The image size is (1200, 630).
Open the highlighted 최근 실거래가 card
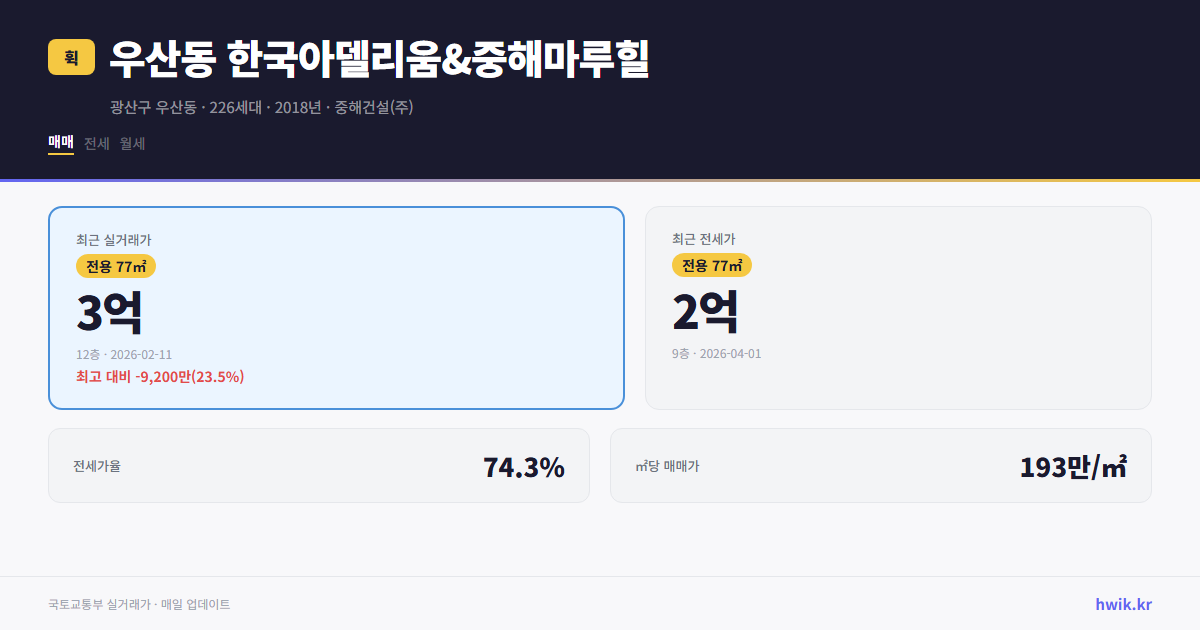coord(335,307)
